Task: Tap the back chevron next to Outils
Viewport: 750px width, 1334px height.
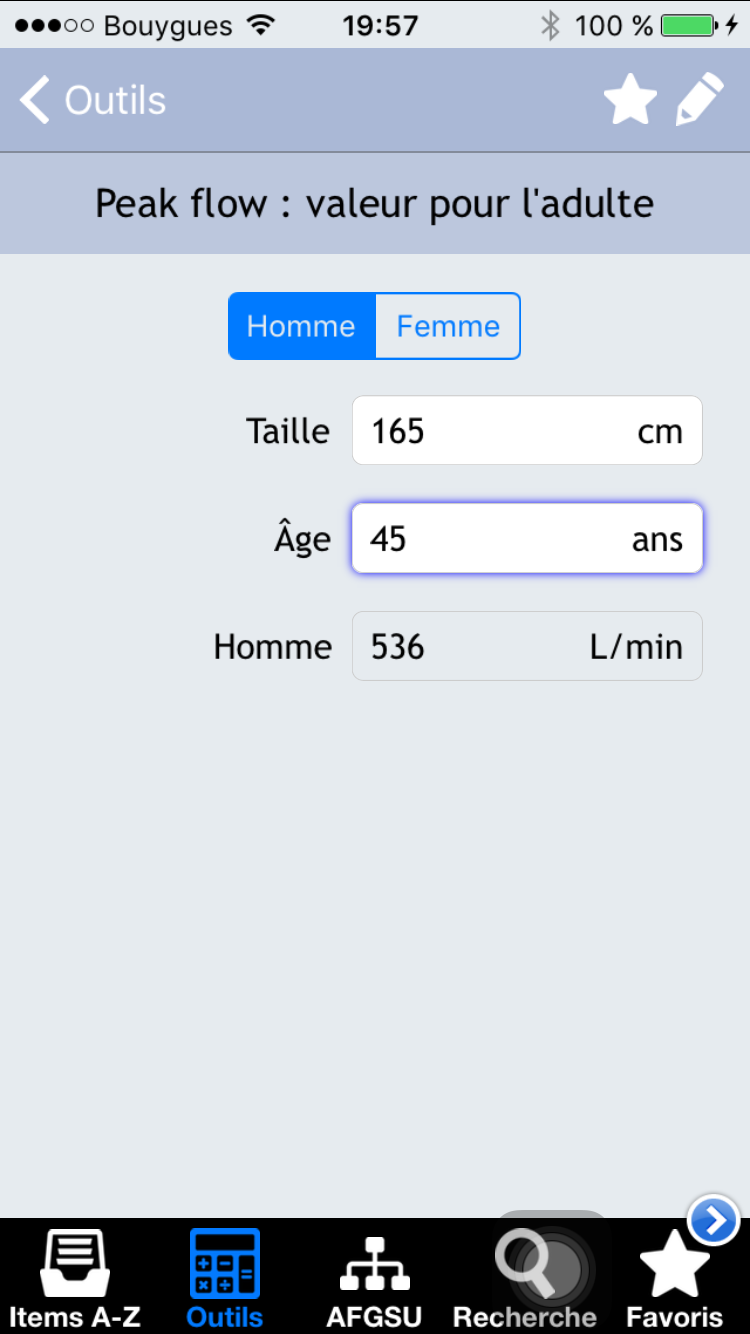Action: [x=35, y=101]
